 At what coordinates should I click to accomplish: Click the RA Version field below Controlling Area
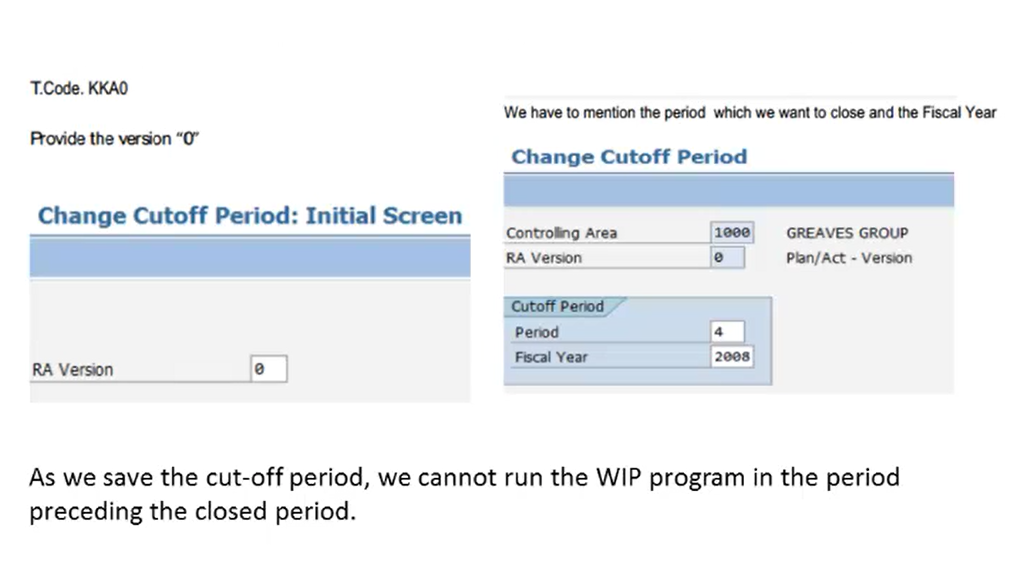click(727, 258)
